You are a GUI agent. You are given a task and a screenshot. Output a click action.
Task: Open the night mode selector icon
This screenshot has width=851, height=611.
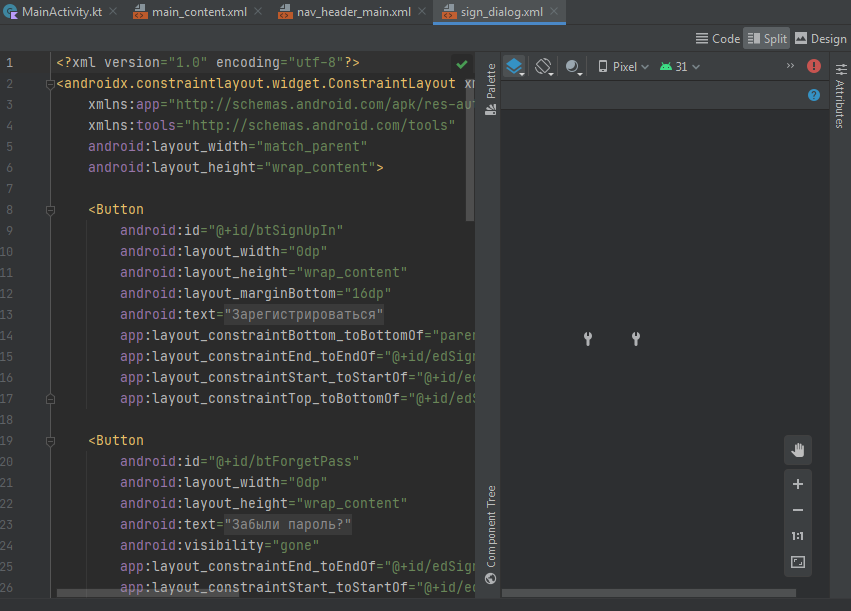[x=574, y=67]
